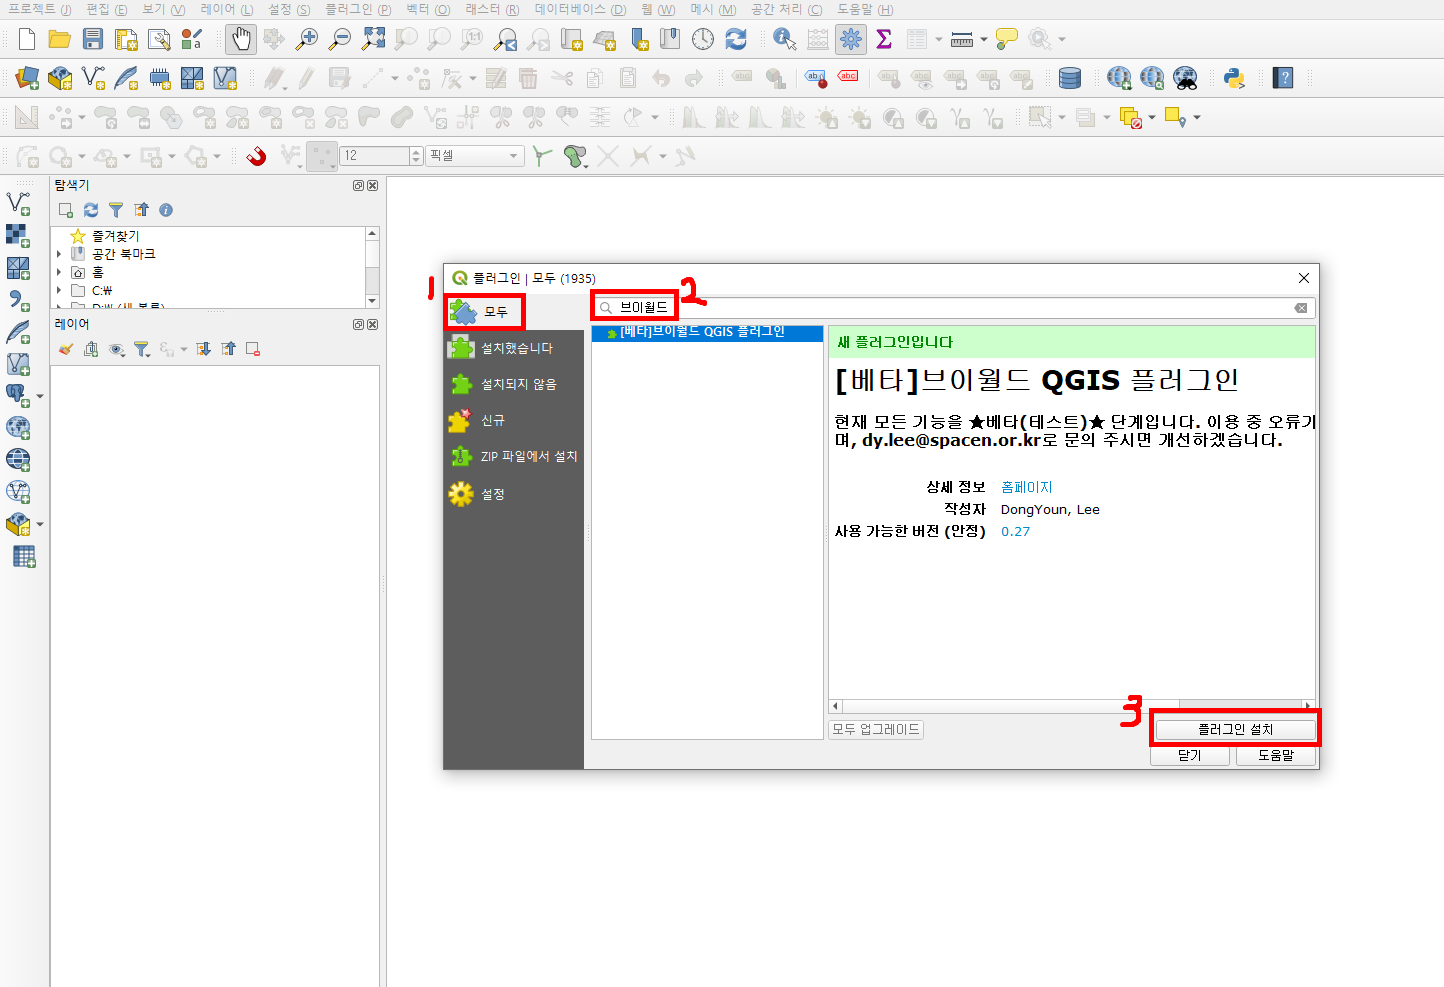Click the New GeoPackage Layer icon
Image resolution: width=1444 pixels, height=987 pixels.
60,77
